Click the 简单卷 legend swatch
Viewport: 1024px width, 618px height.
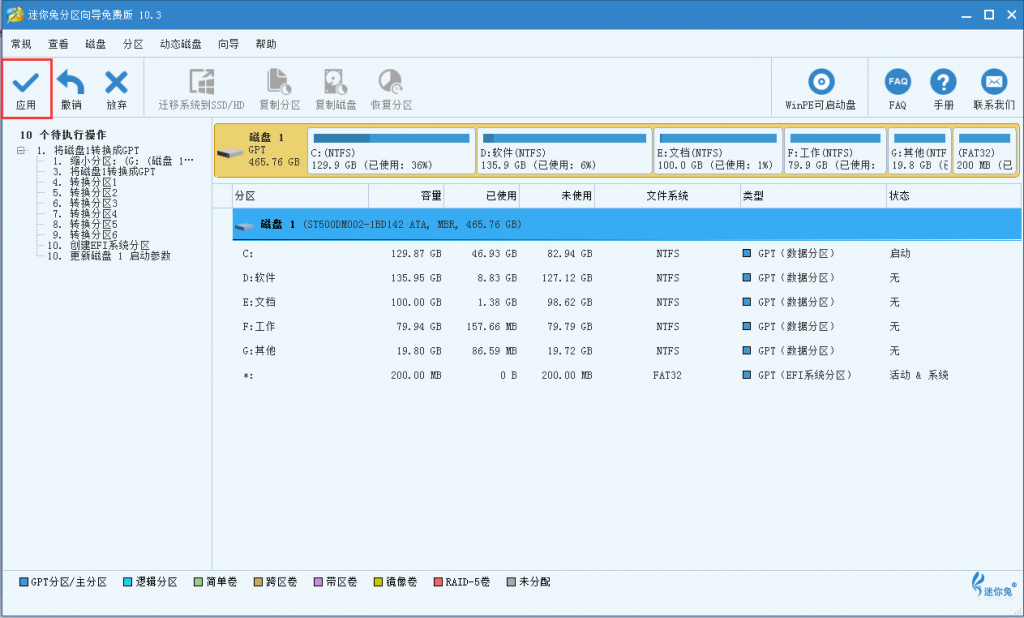click(x=199, y=582)
